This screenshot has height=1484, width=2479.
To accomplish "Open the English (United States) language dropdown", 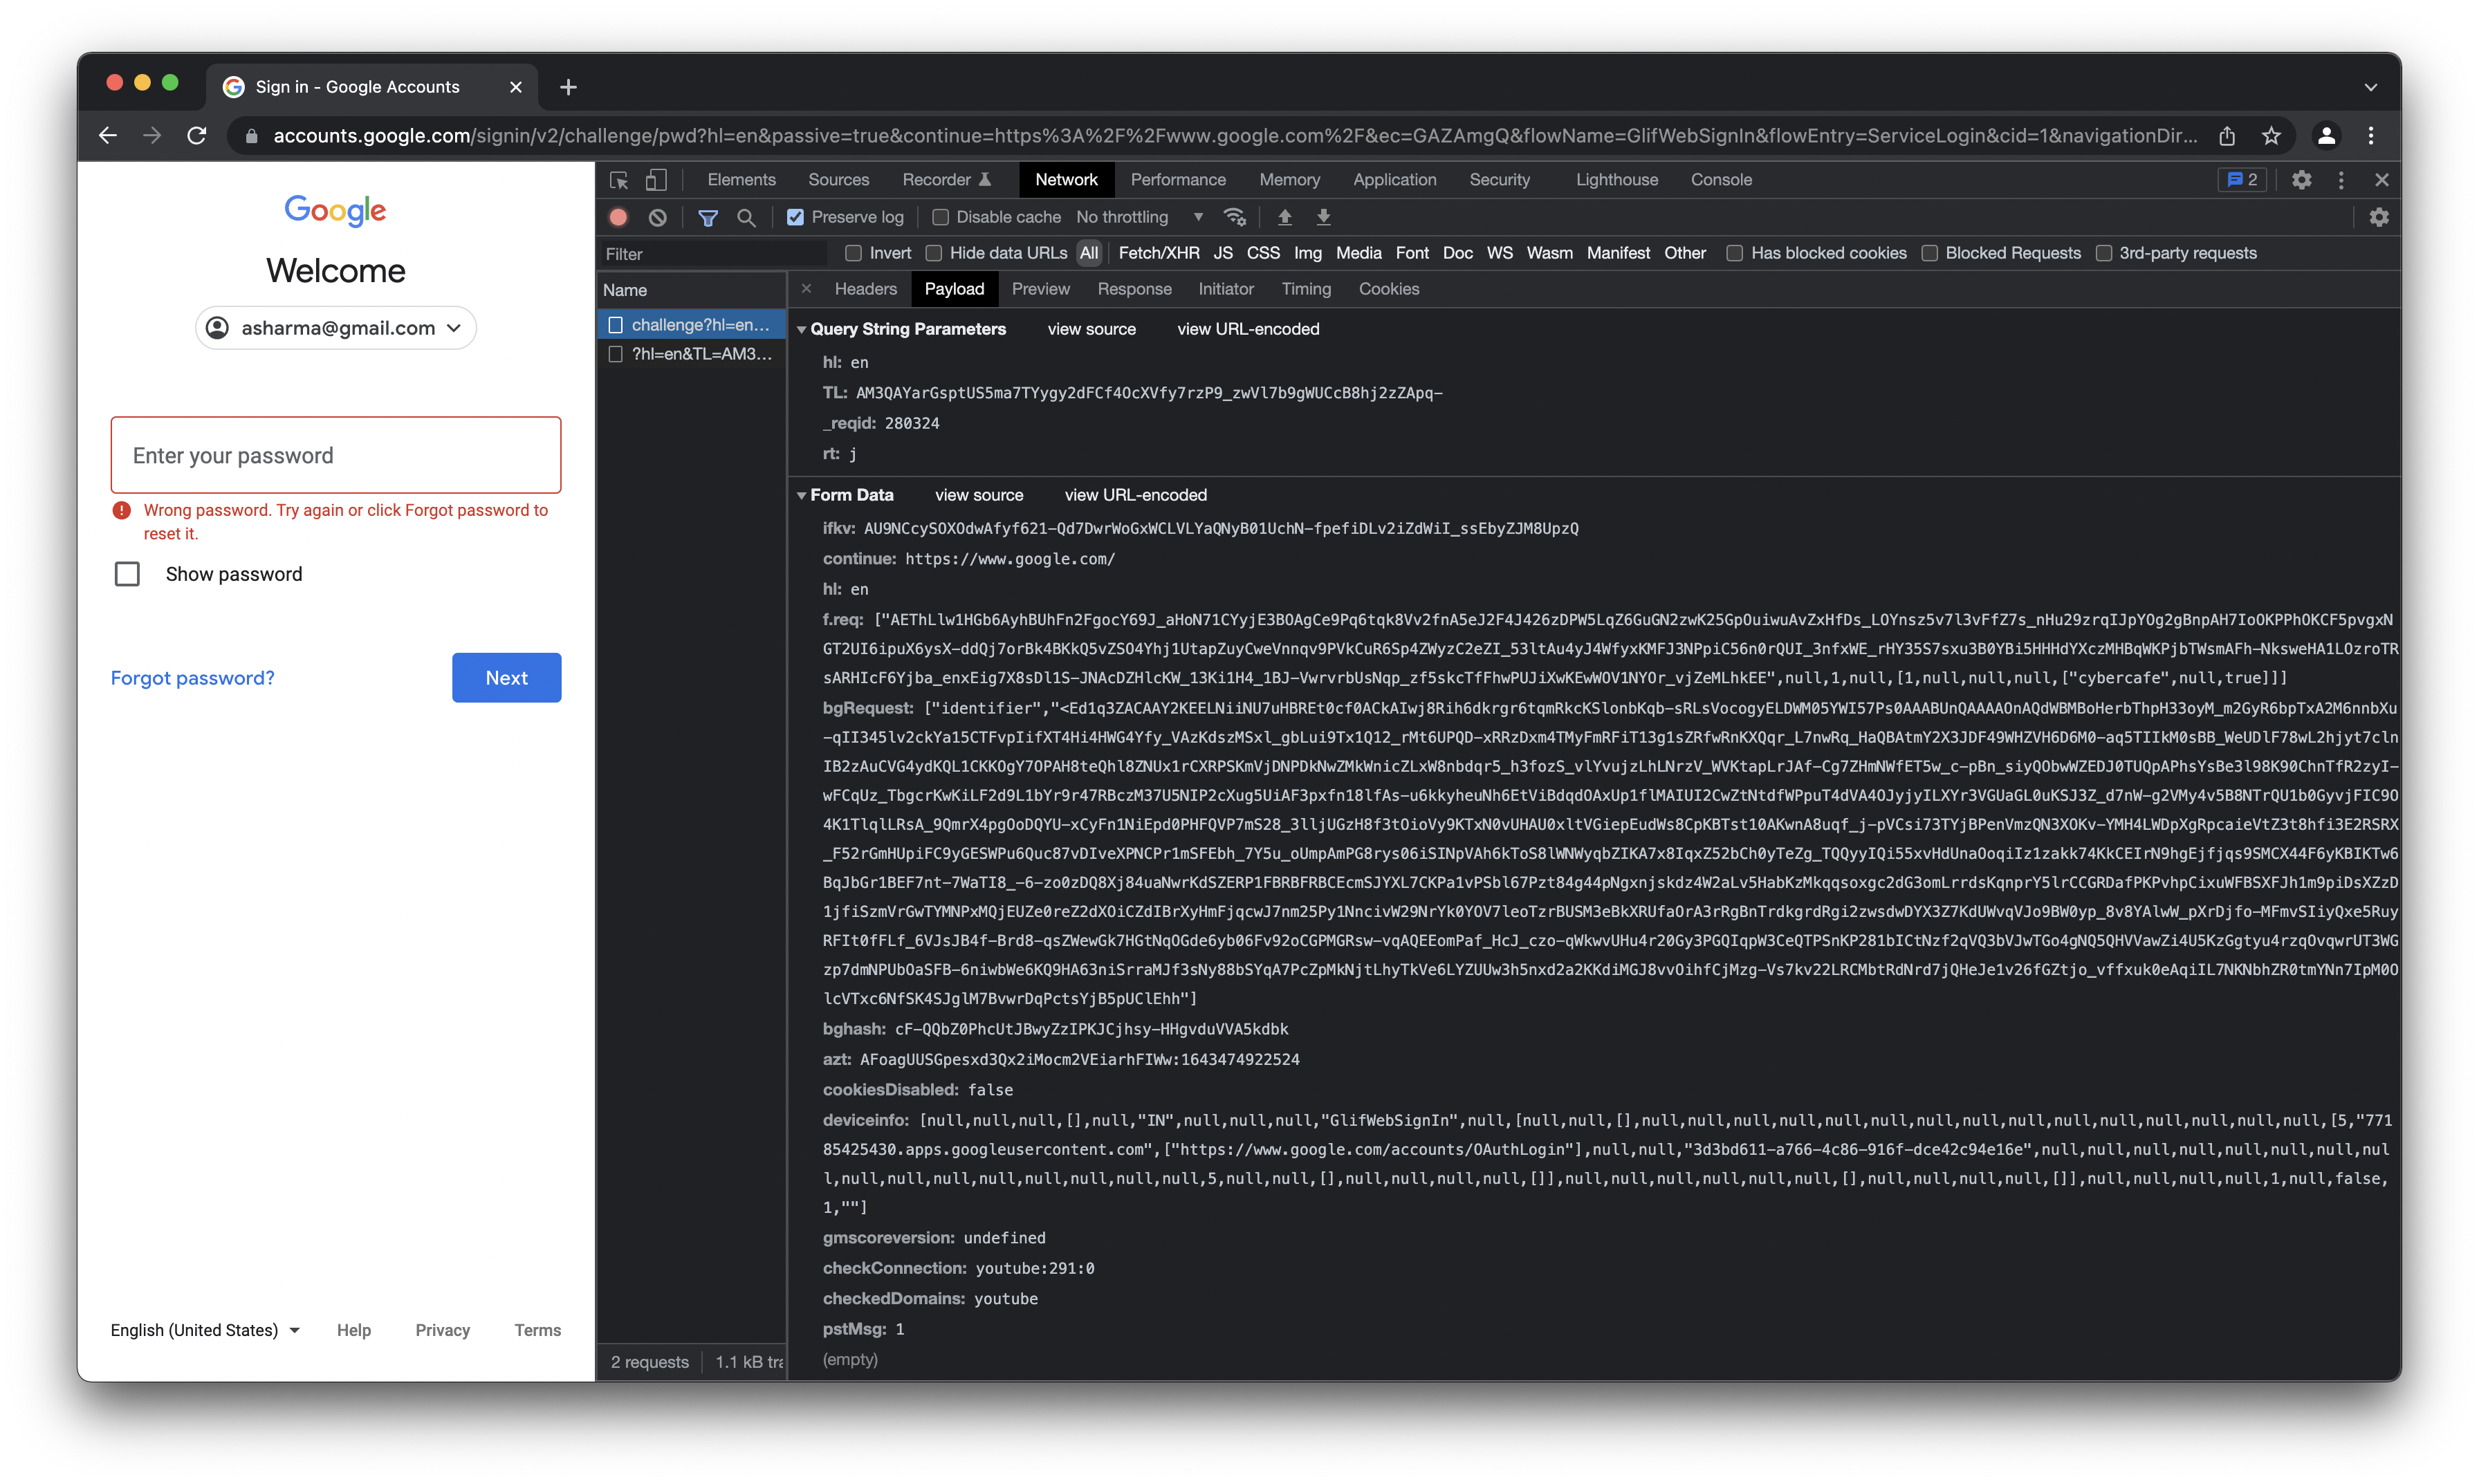I will pyautogui.click(x=205, y=1330).
